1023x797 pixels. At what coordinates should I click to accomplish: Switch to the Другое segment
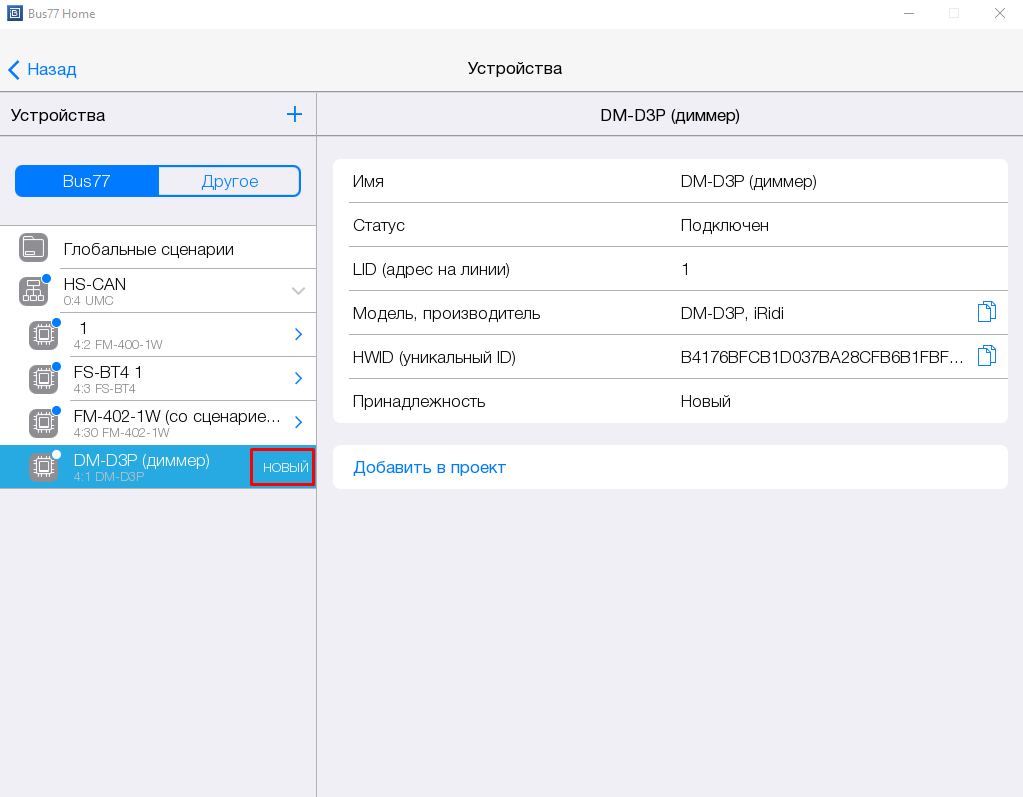pos(229,181)
